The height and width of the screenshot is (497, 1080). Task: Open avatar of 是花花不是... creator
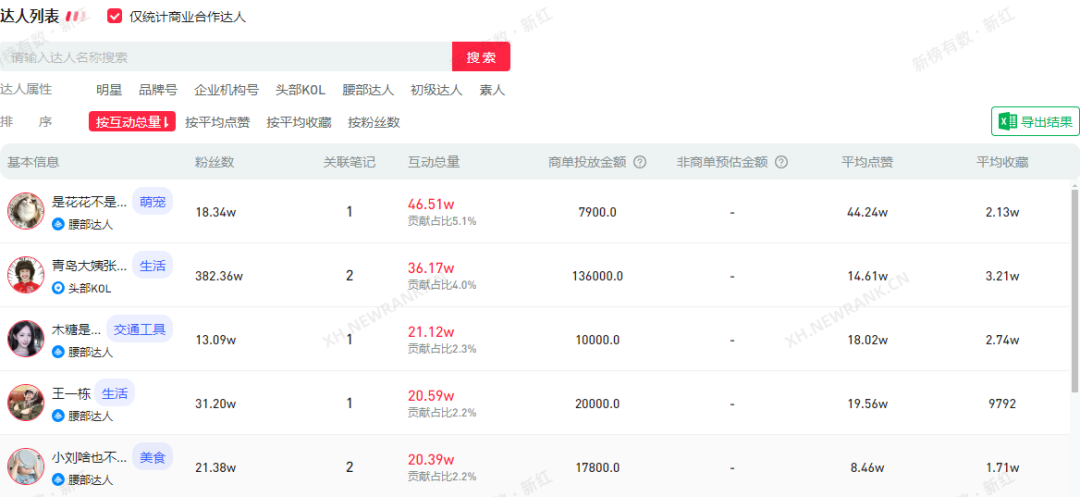point(25,211)
